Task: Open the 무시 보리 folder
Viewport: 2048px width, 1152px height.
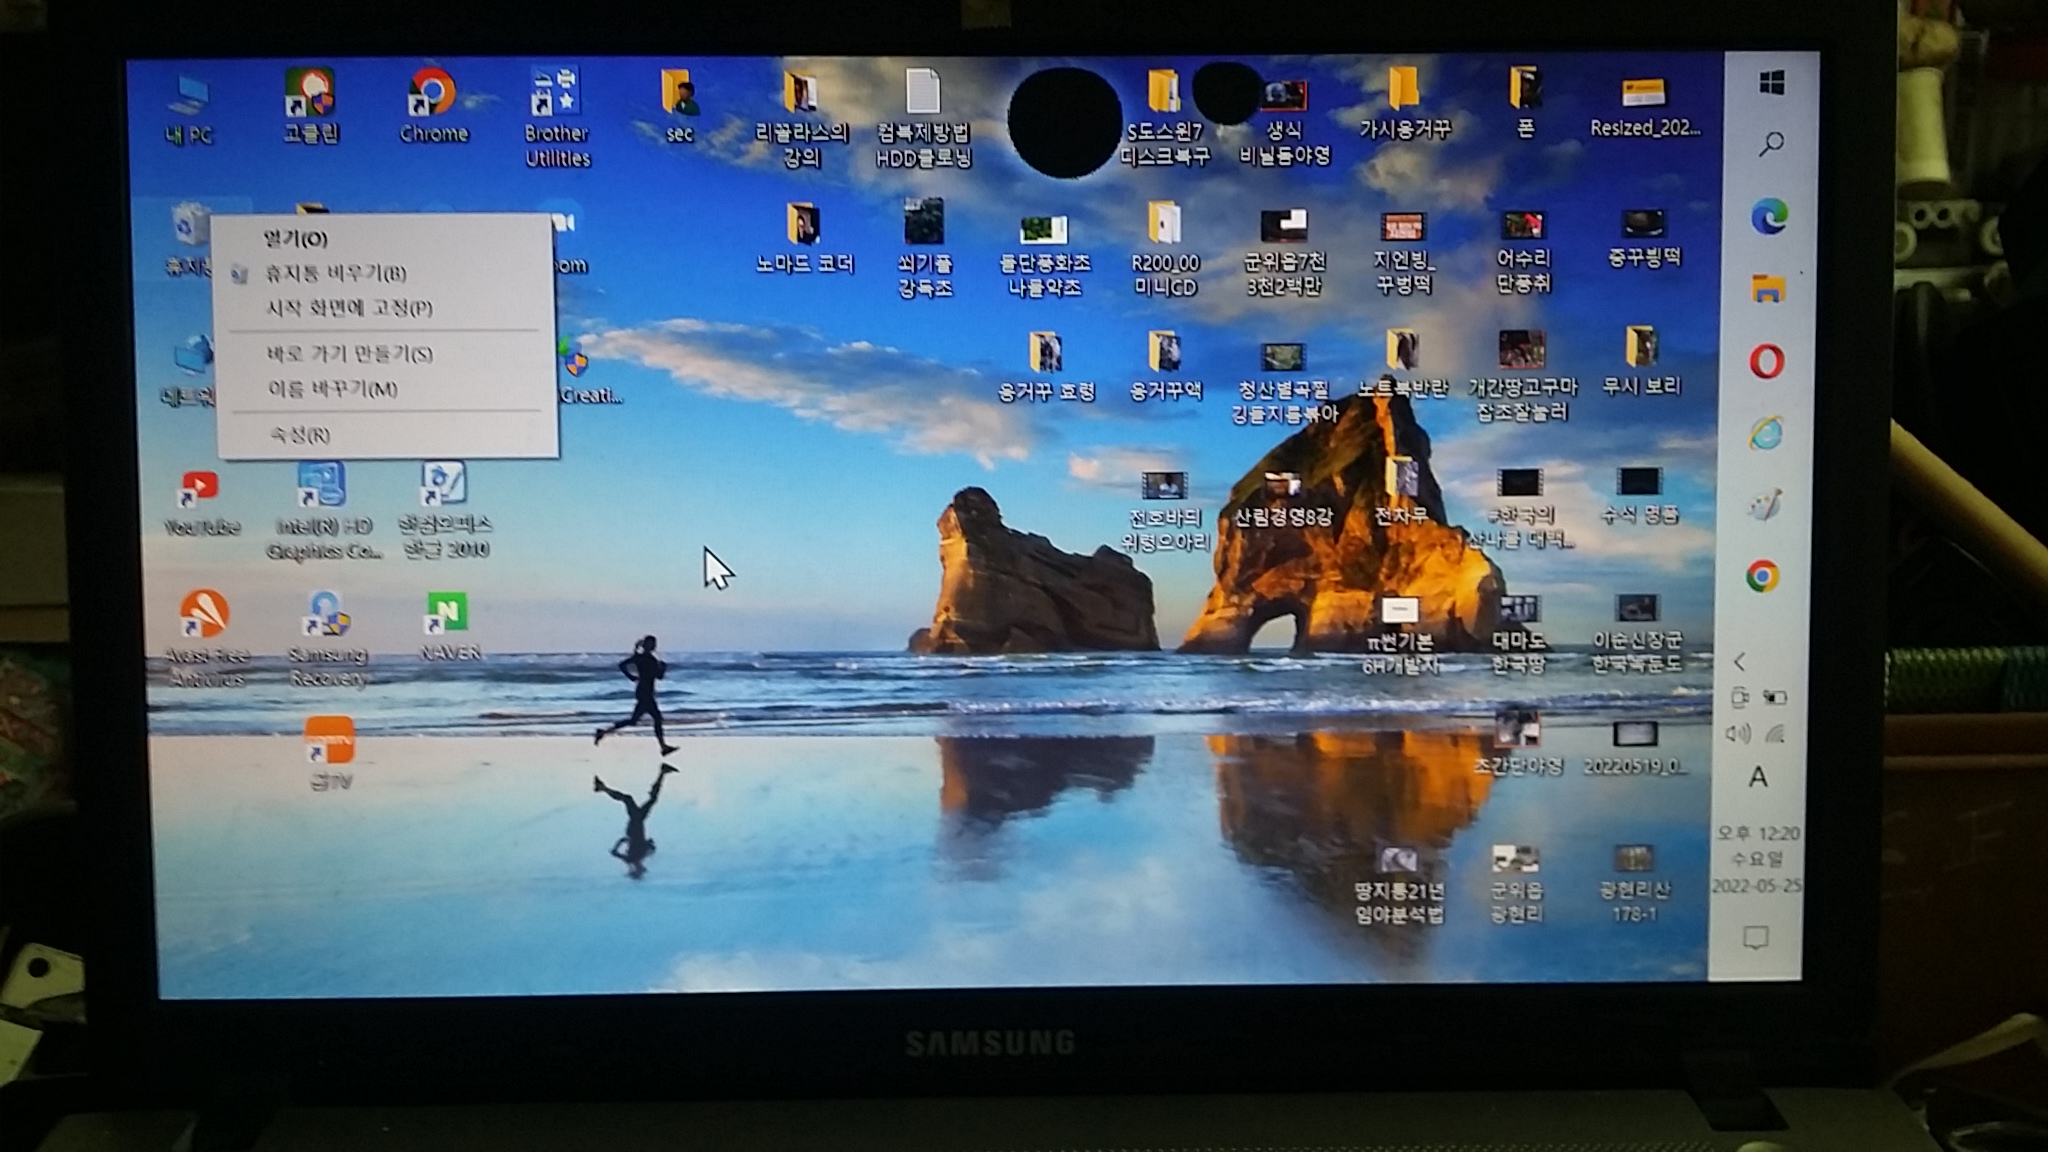Action: coord(1641,362)
